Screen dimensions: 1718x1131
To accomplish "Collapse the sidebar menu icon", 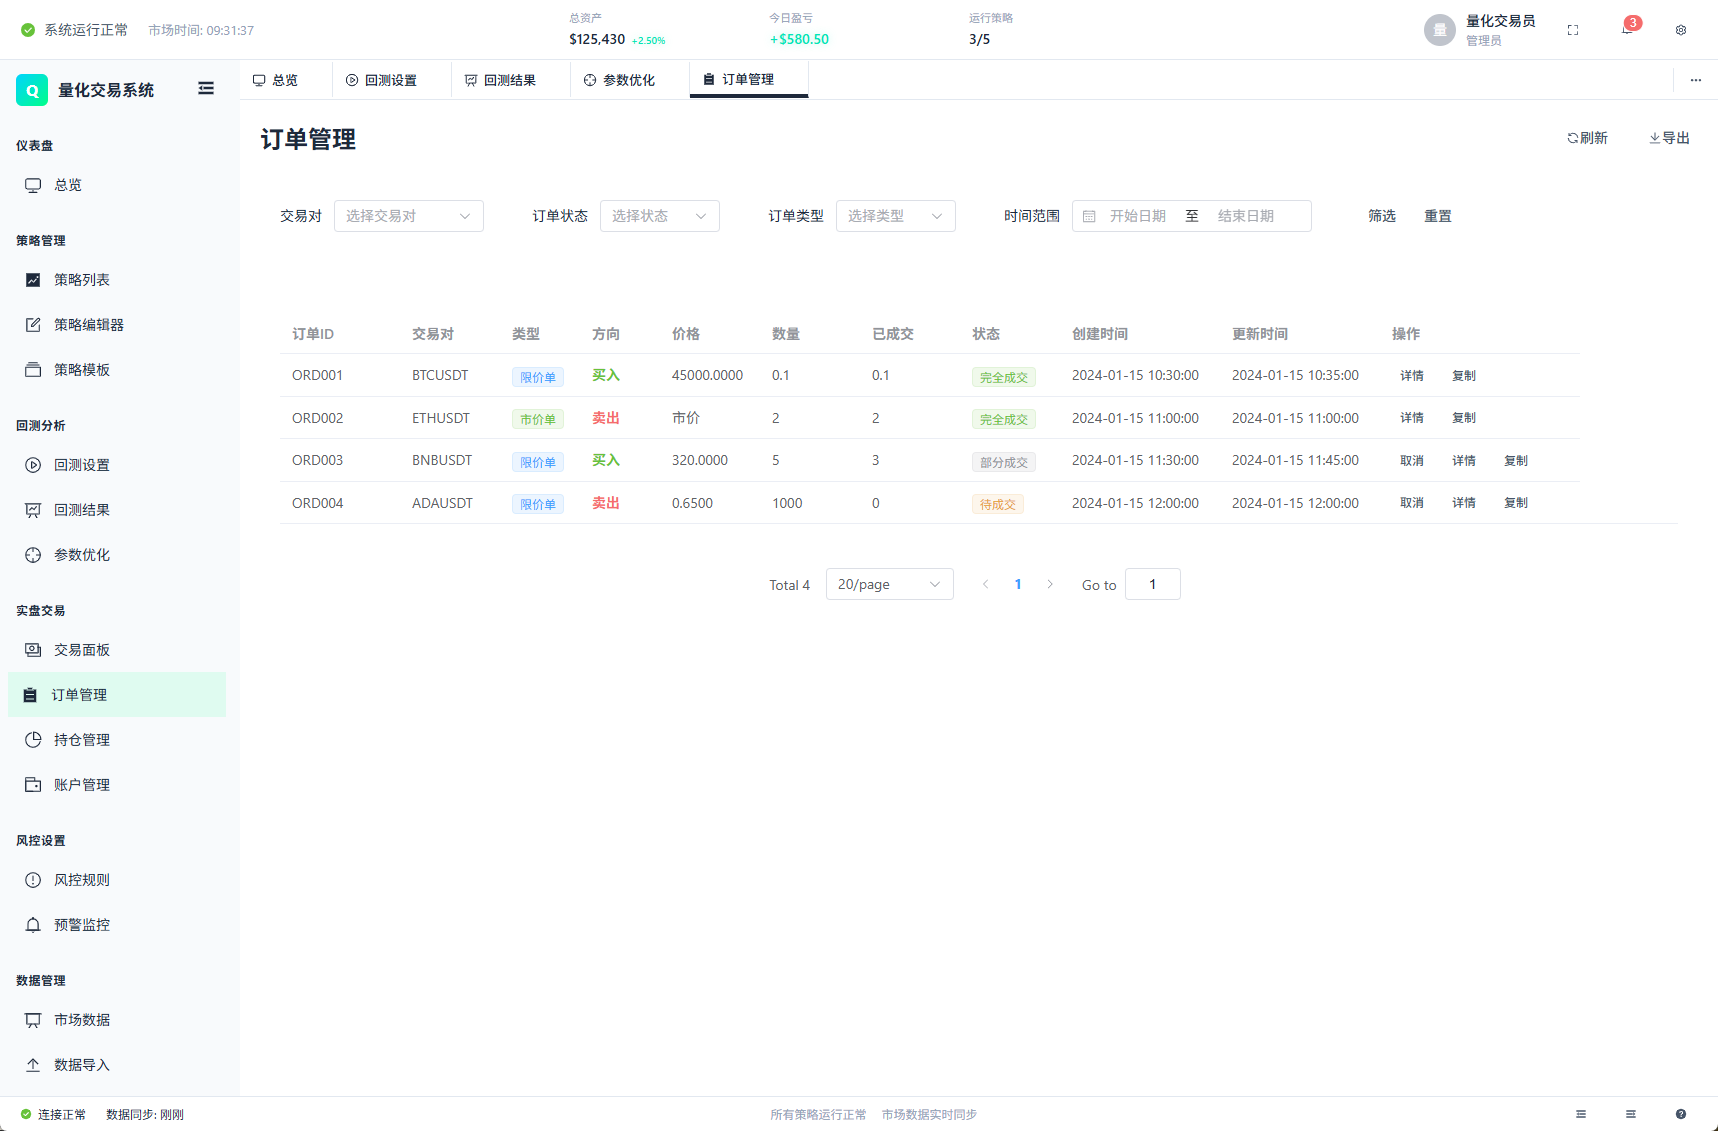I will pyautogui.click(x=206, y=89).
